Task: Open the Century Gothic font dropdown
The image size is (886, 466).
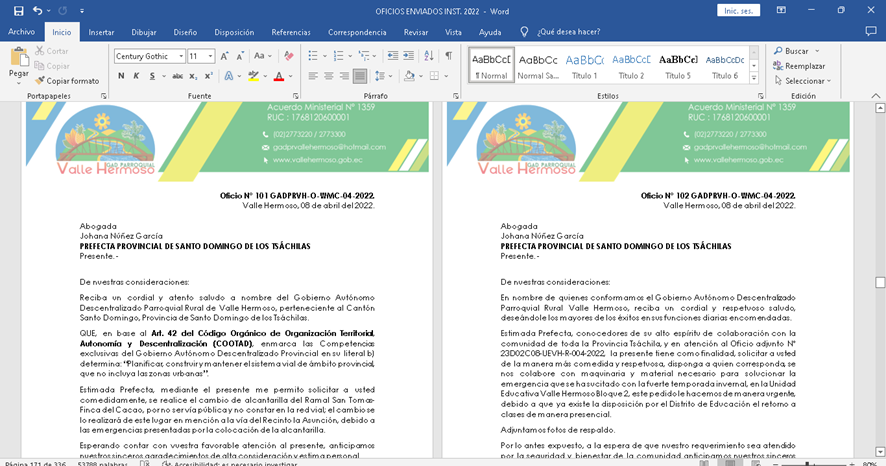Action: [x=181, y=56]
